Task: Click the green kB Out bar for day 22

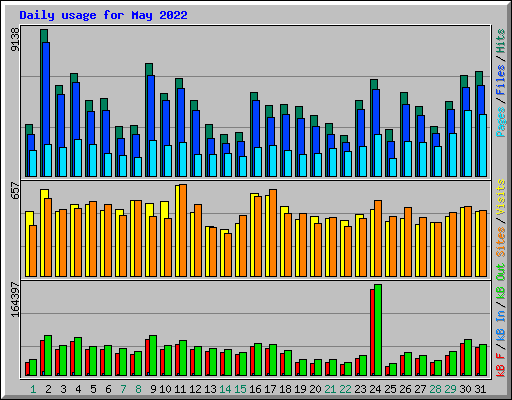Action: [348, 369]
